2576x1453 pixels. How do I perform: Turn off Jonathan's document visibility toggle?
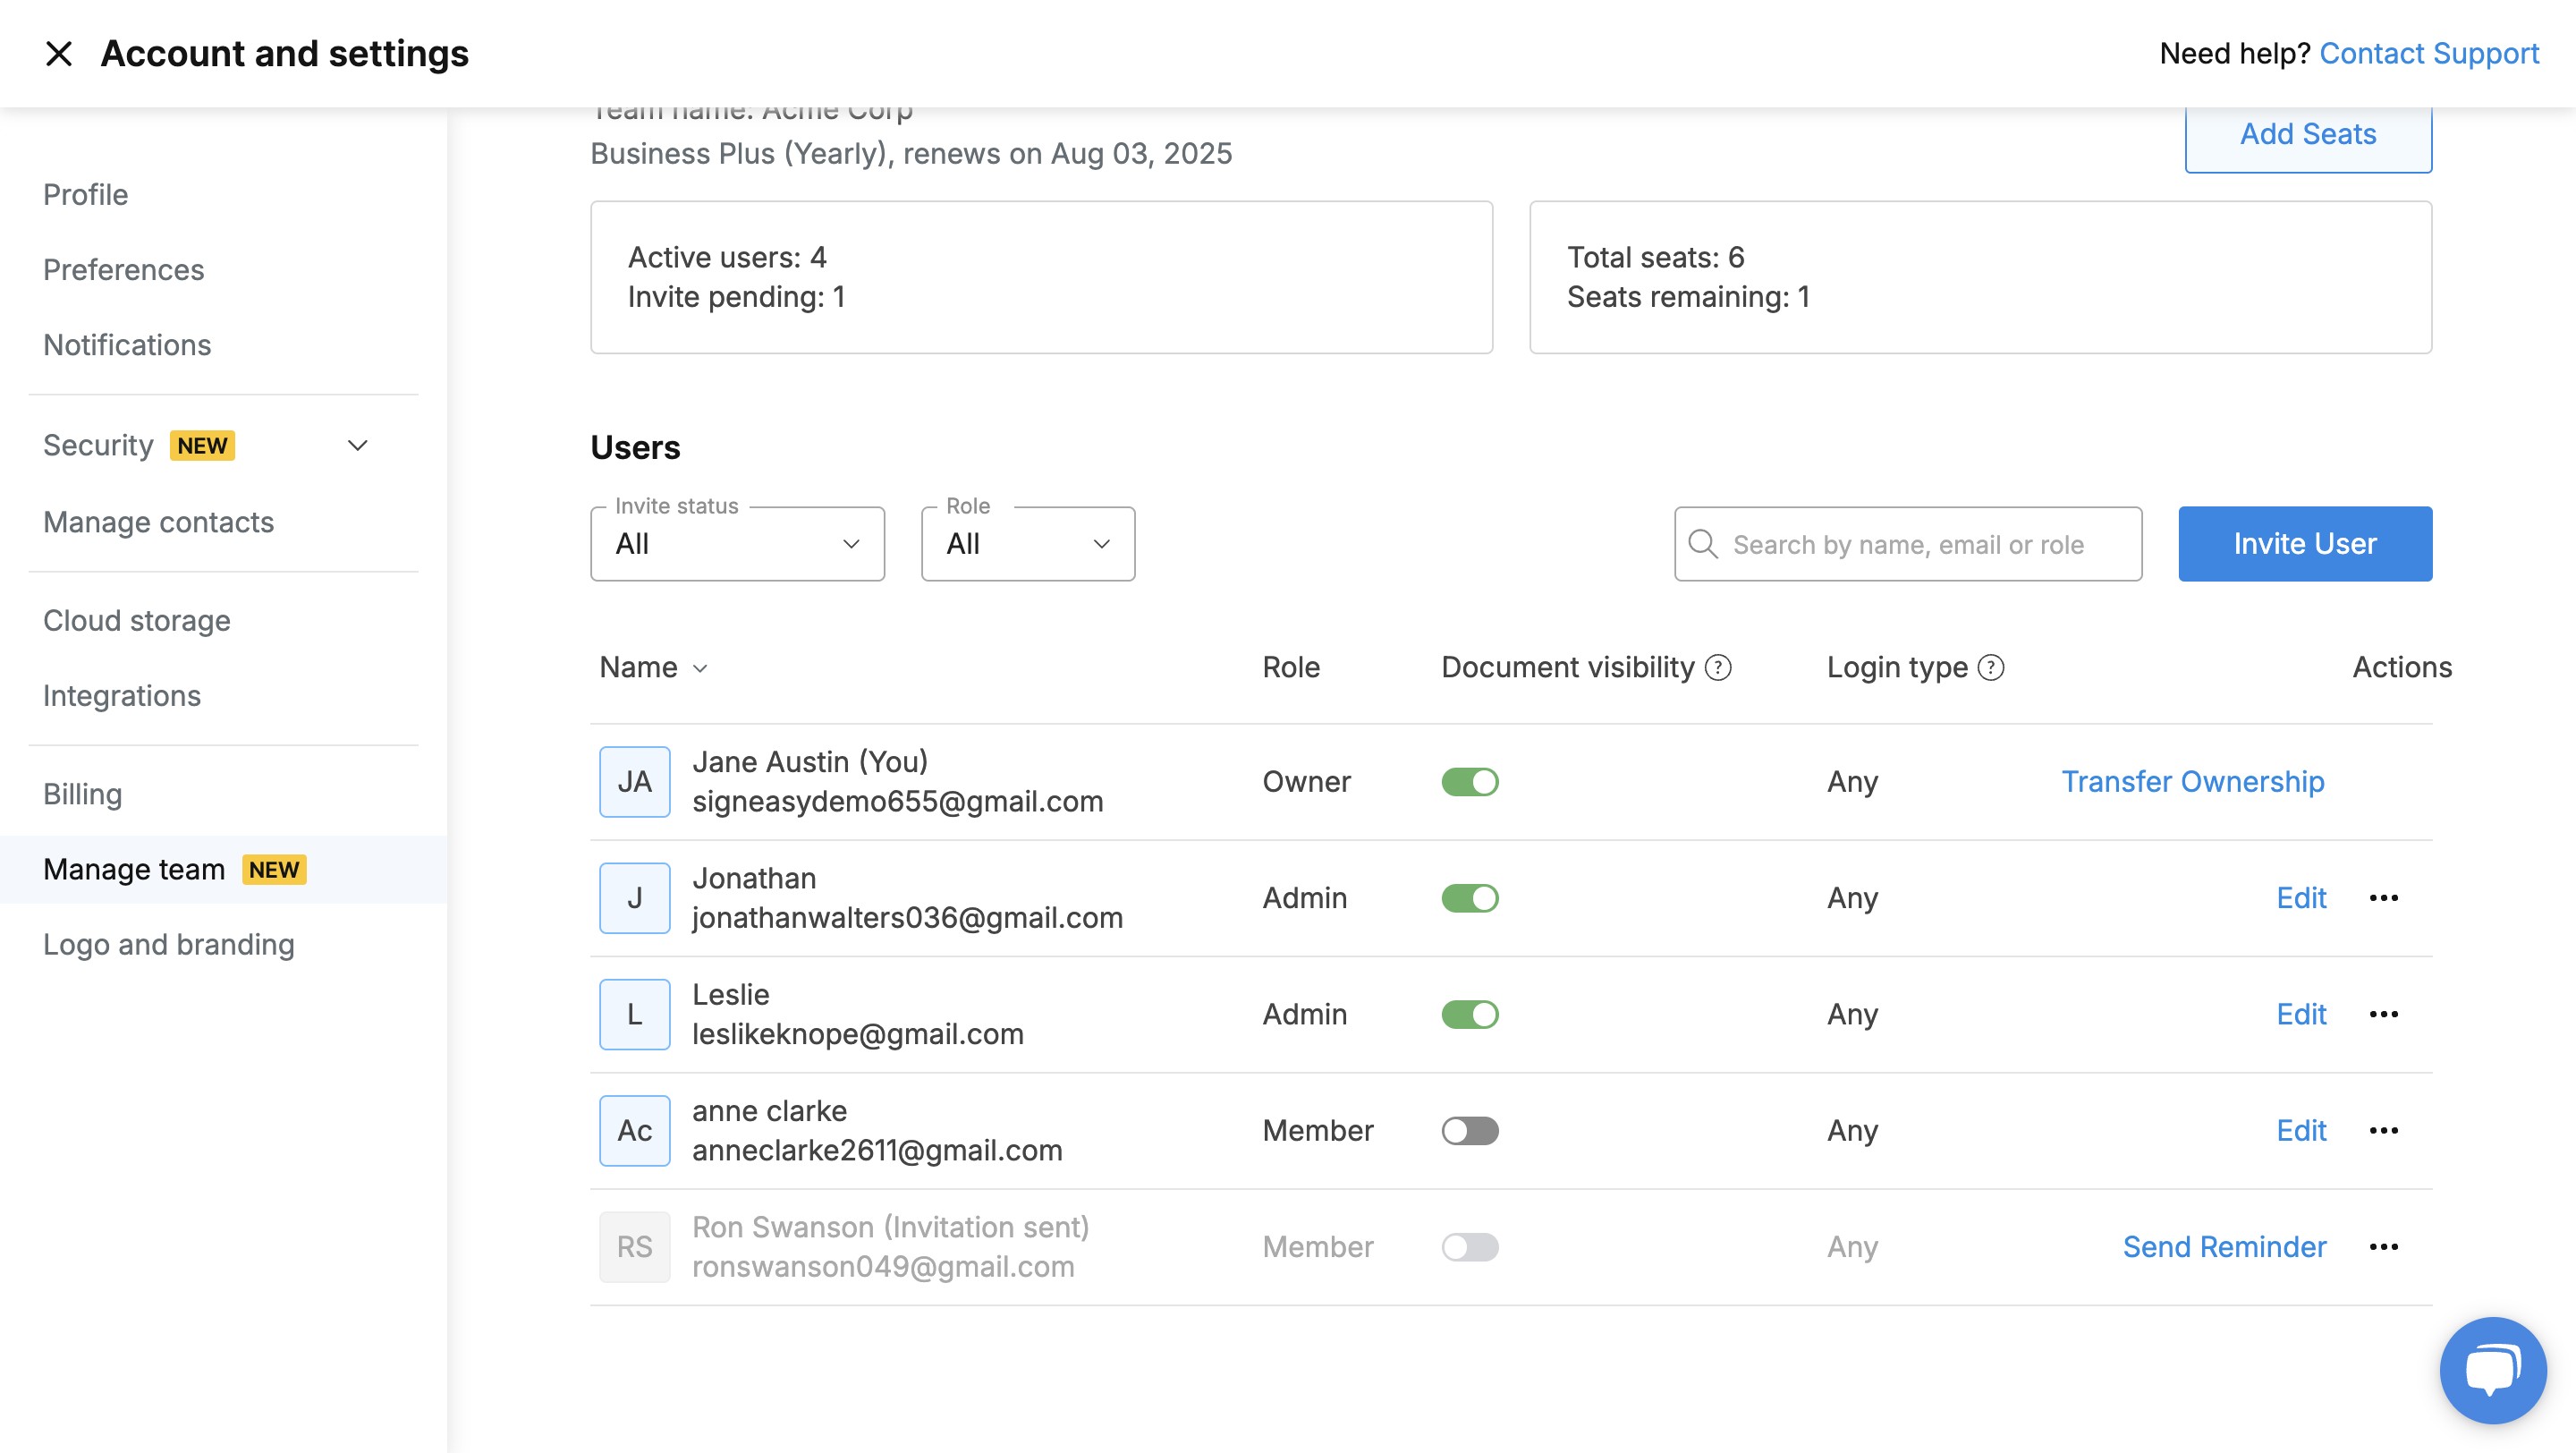(1470, 897)
